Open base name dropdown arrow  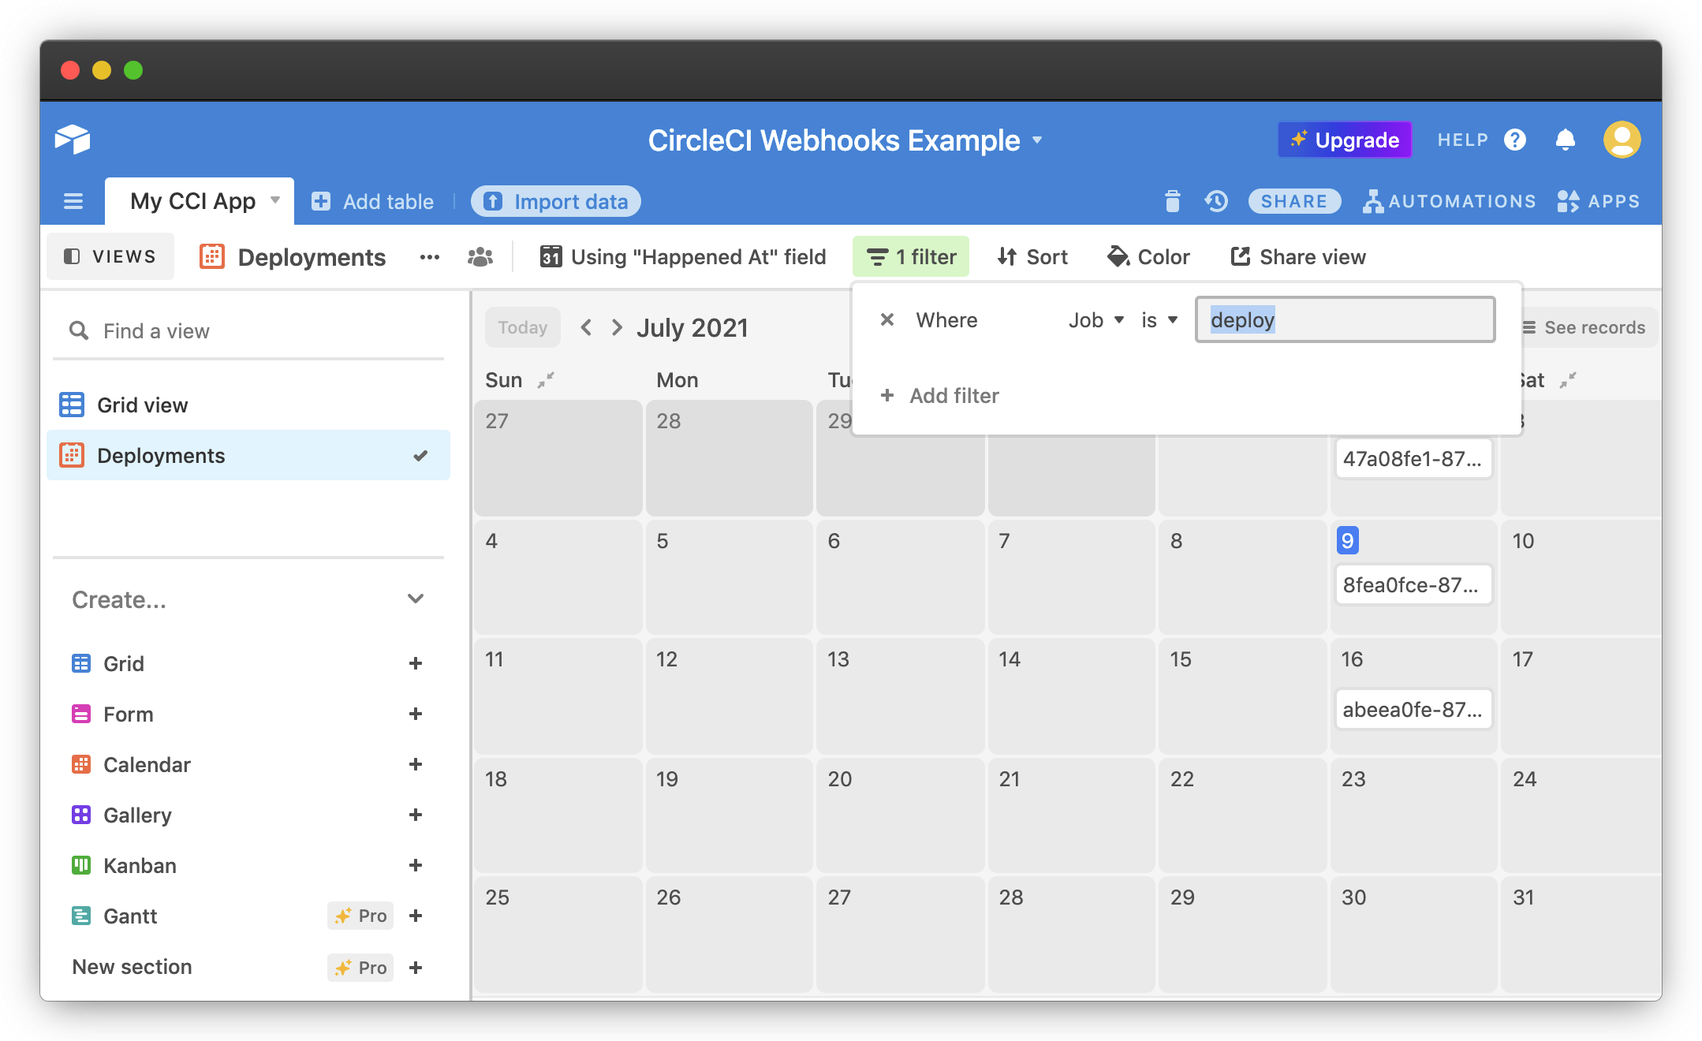[x=1037, y=140]
